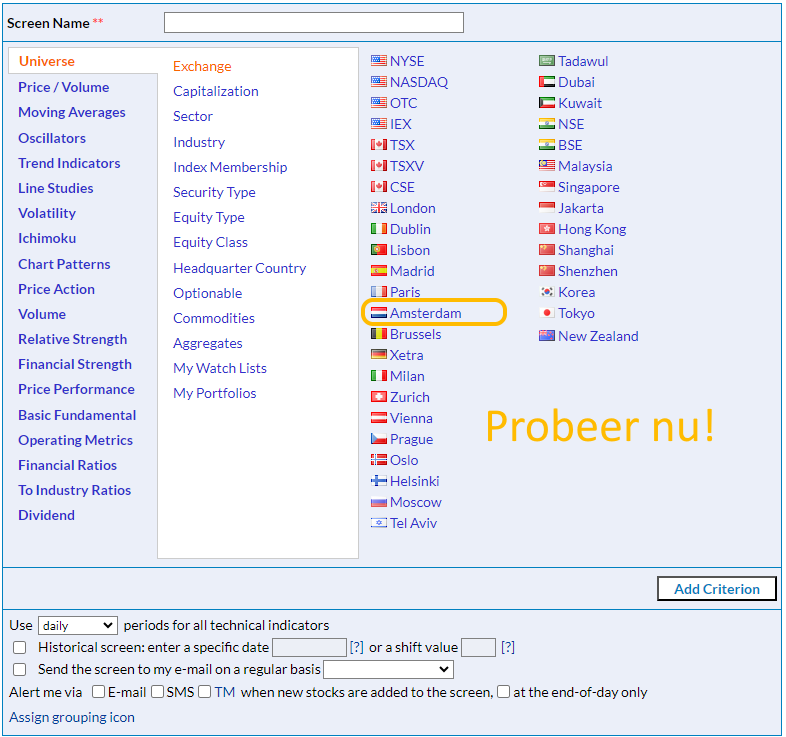Click the Hong Kong flag icon
The image size is (786, 737).
(546, 229)
